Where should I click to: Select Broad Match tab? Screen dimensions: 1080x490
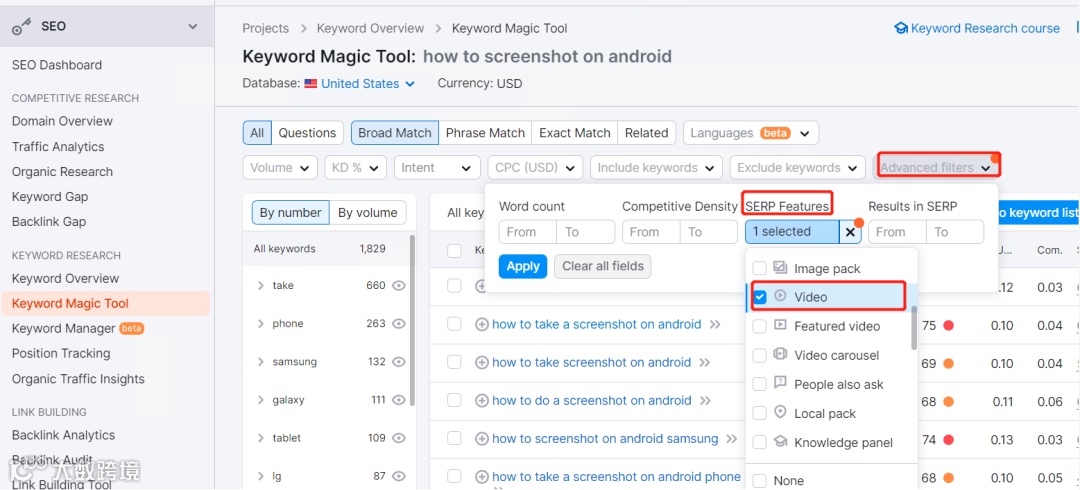pos(395,133)
